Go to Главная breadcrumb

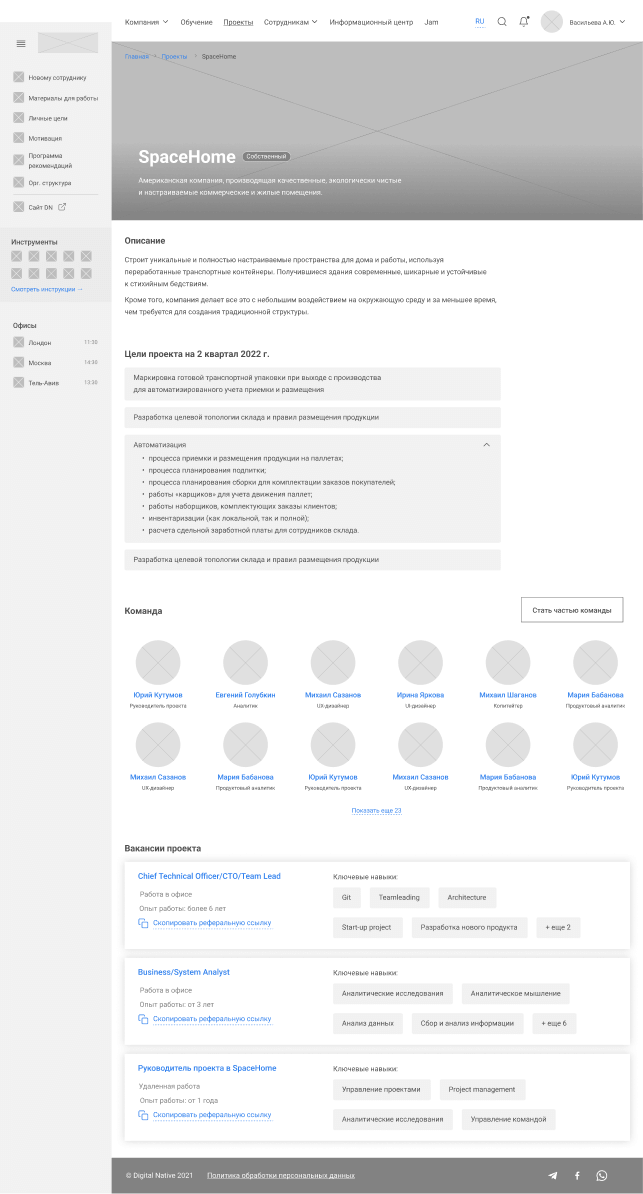point(137,56)
